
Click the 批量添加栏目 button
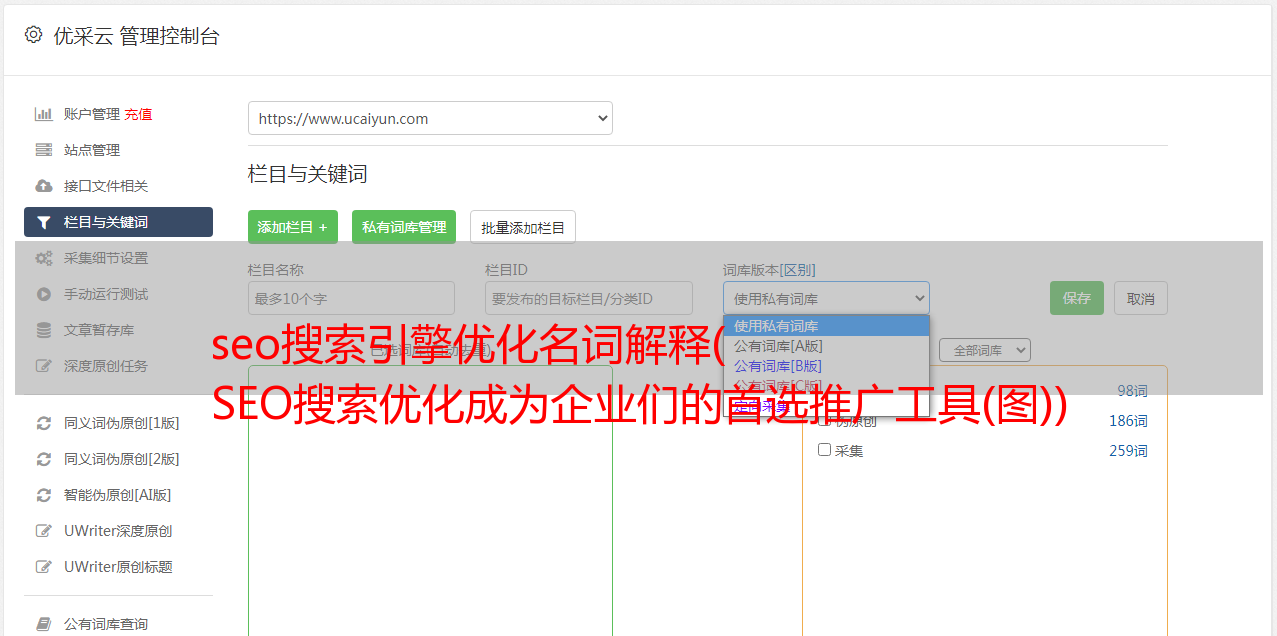tap(523, 227)
